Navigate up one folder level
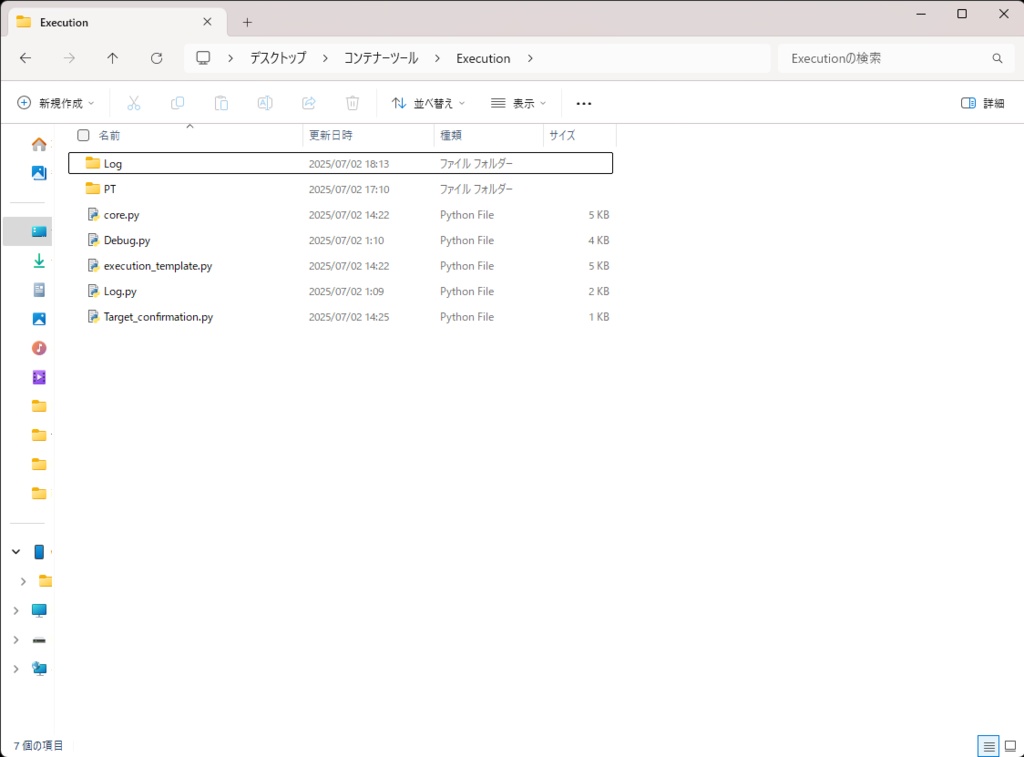 (112, 58)
